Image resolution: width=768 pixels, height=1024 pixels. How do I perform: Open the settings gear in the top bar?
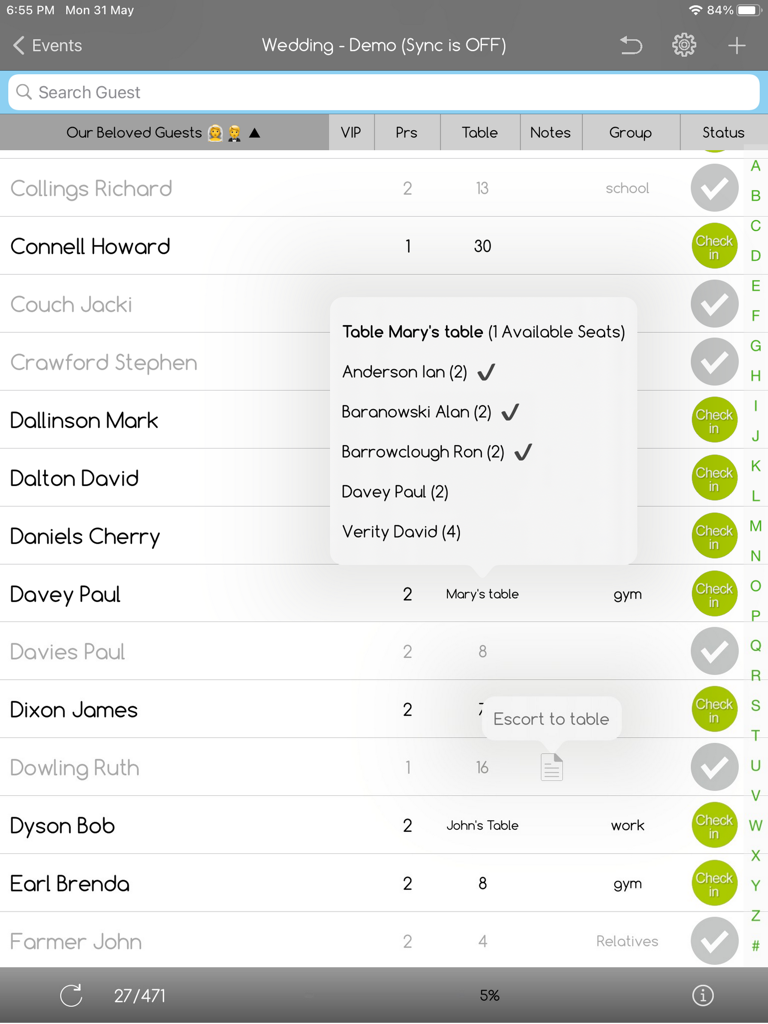tap(684, 45)
